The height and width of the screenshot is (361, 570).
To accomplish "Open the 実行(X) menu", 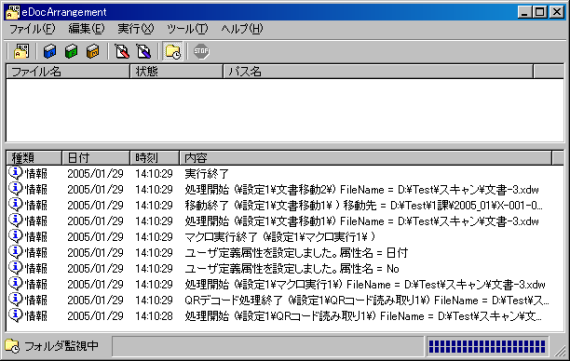I will 136,29.
